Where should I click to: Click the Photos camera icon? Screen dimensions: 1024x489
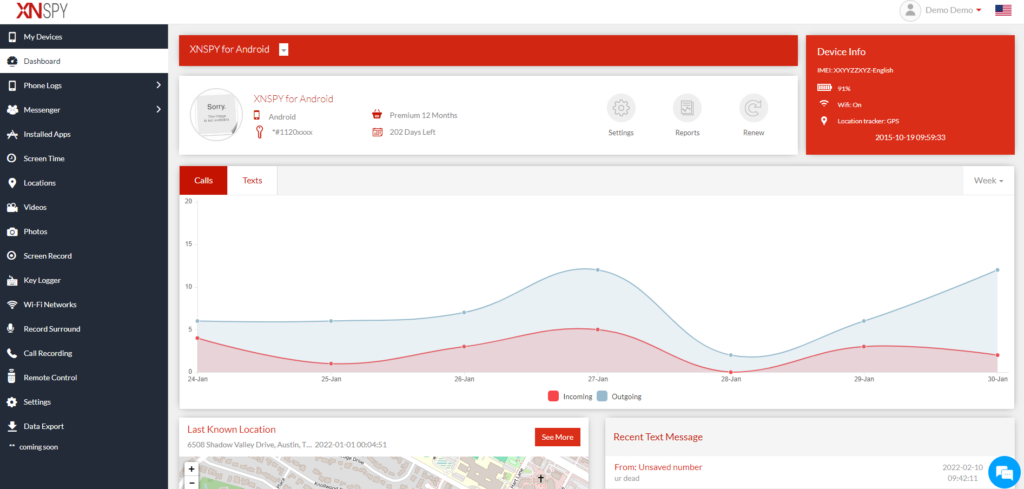coord(12,232)
